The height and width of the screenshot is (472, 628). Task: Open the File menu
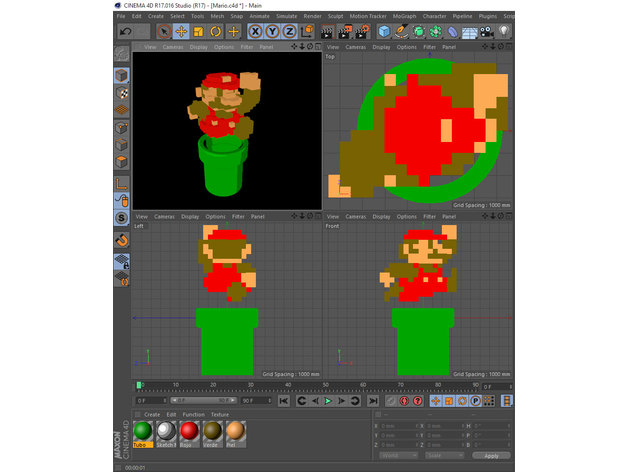click(x=121, y=16)
